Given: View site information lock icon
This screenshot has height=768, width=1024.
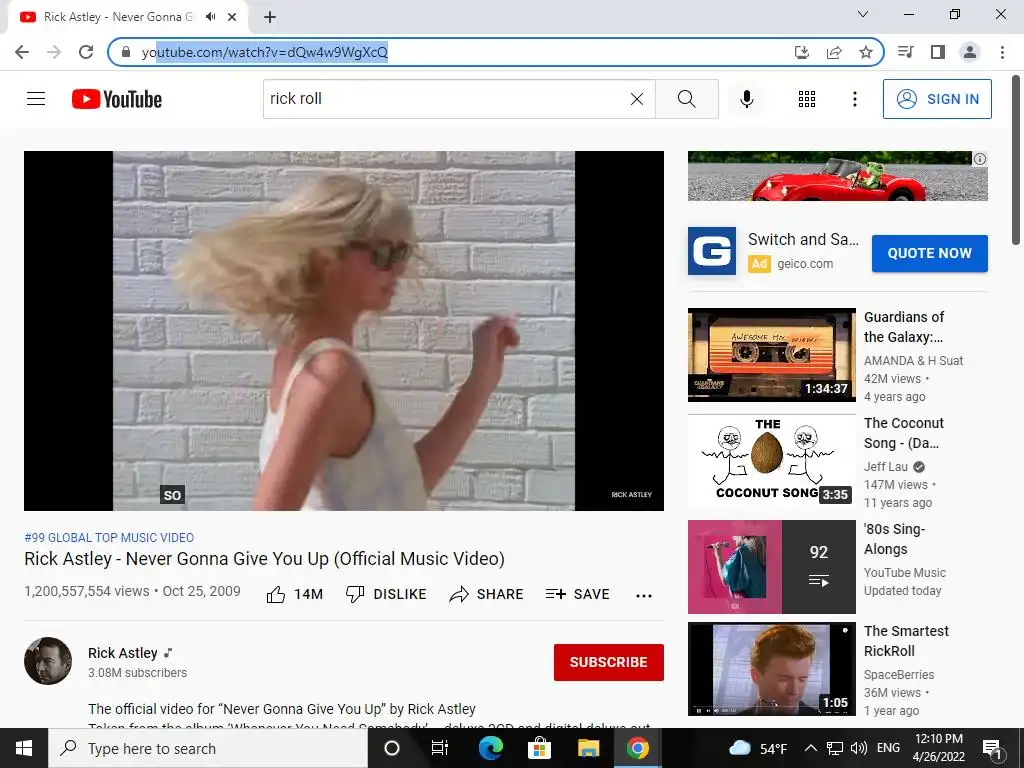Looking at the screenshot, I should (x=126, y=52).
